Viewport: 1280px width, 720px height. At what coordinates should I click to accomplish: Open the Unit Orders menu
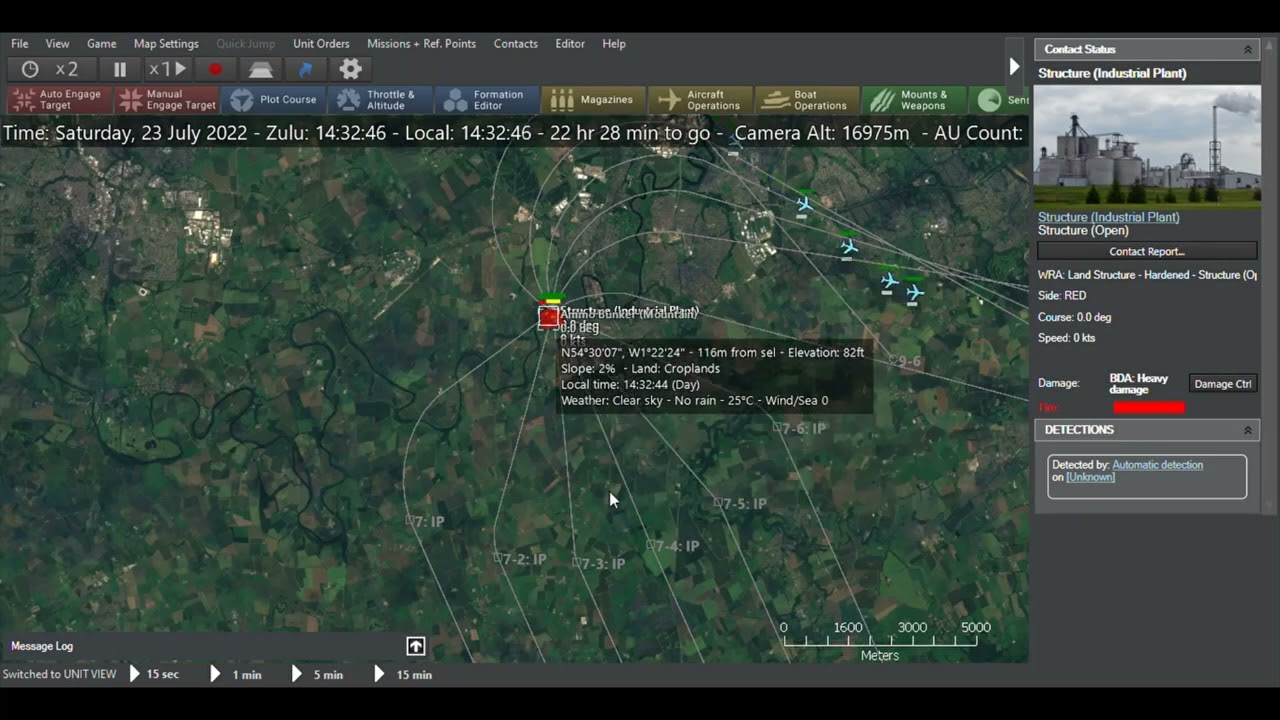pyautogui.click(x=321, y=44)
